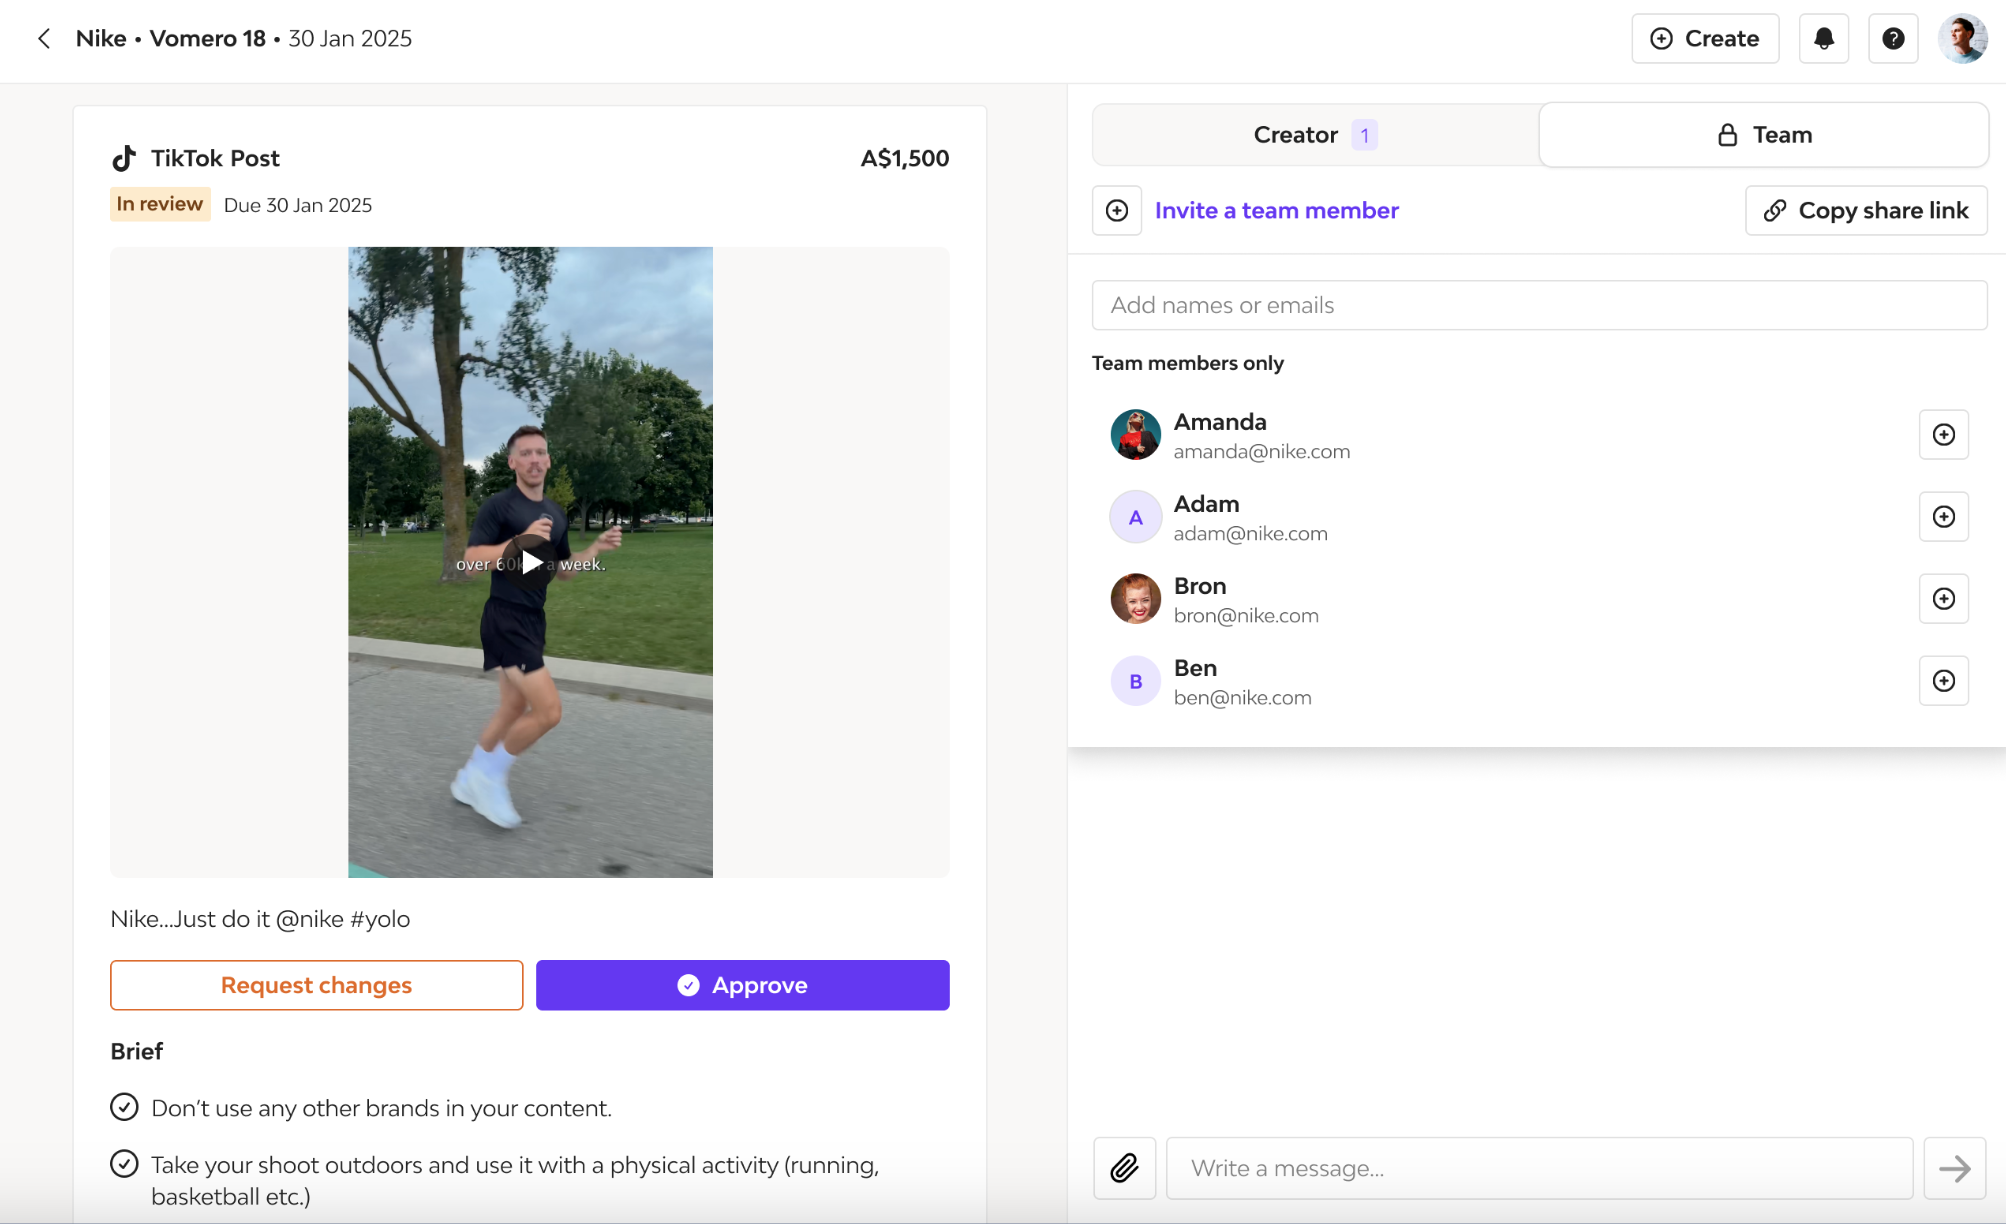This screenshot has height=1224, width=2006.
Task: Approve the TikTok post
Action: point(742,985)
